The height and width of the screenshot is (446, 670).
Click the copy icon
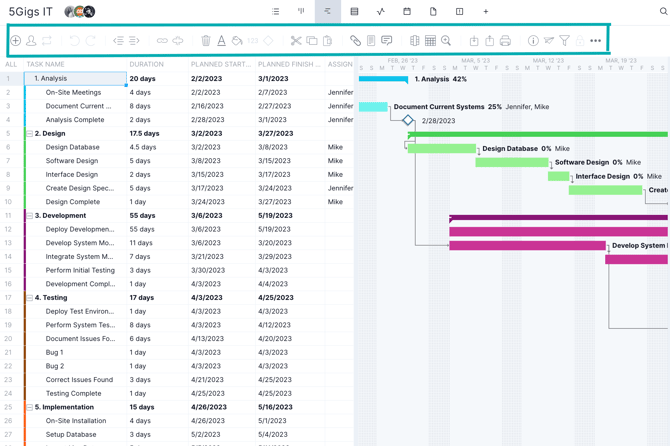pyautogui.click(x=312, y=41)
